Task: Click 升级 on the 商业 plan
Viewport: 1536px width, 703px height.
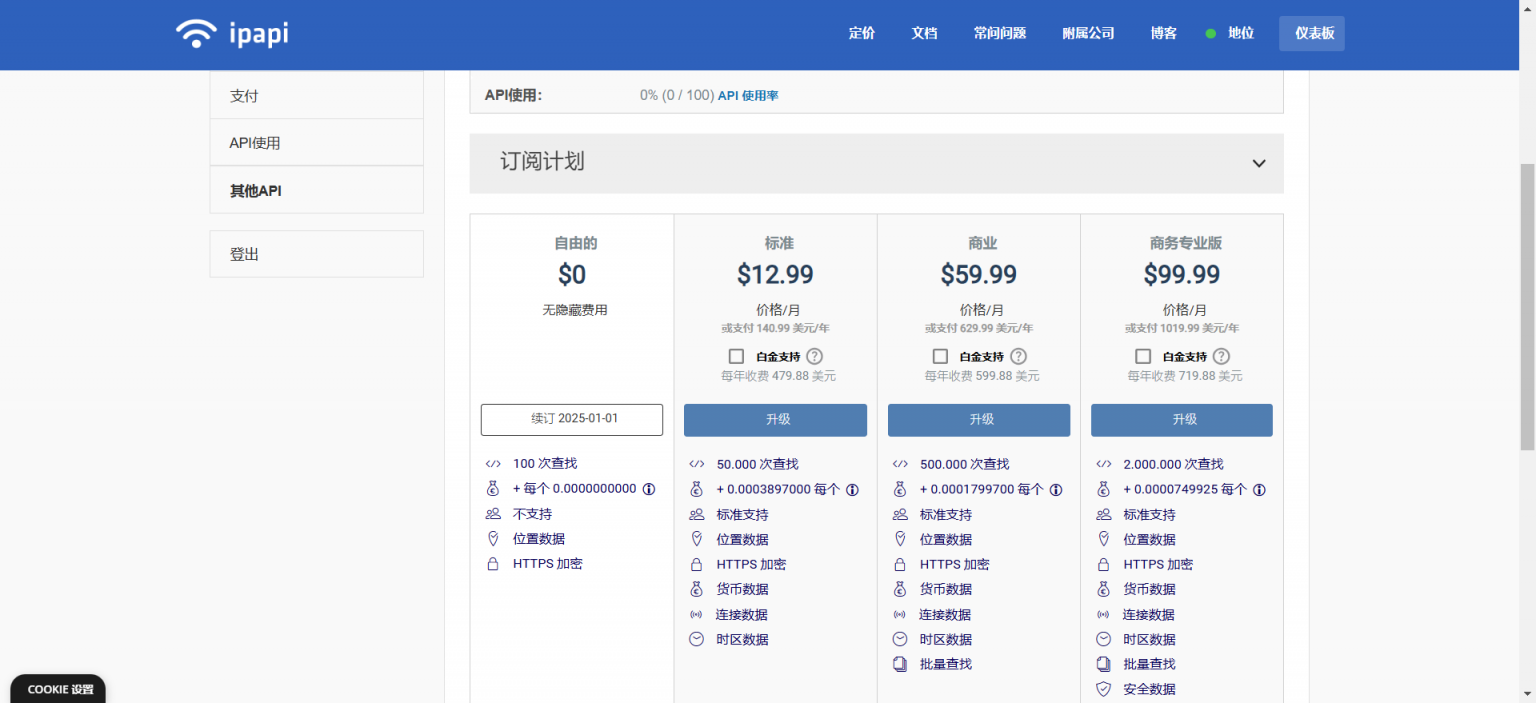Action: click(978, 420)
